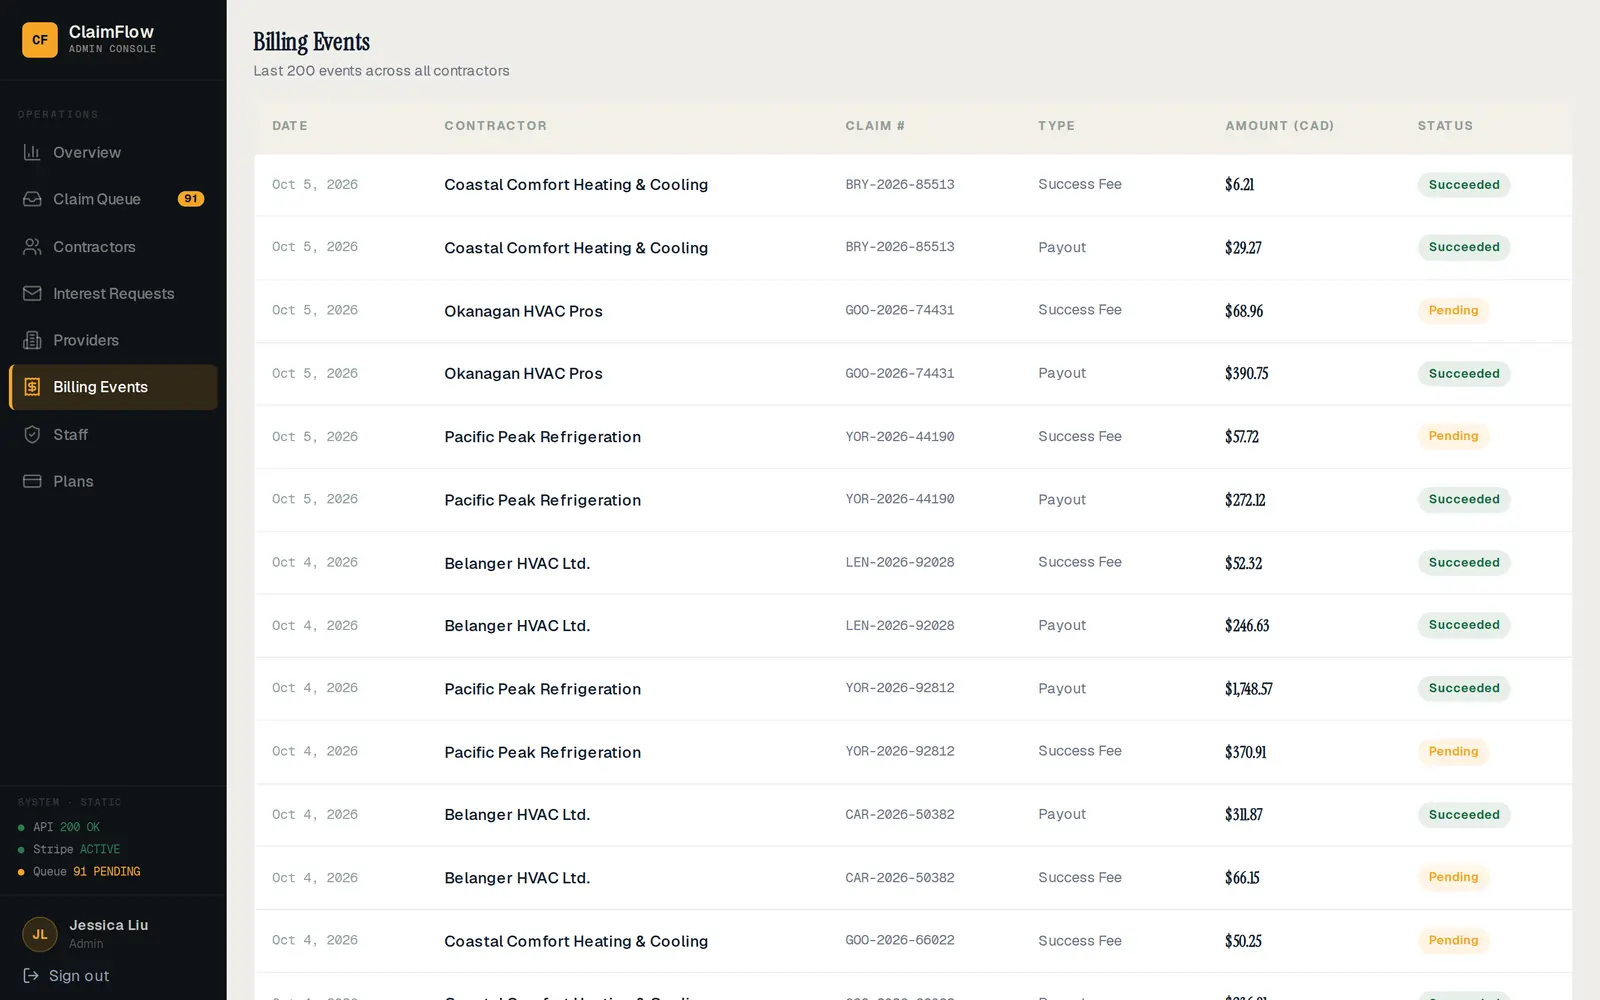
Task: Click the Amount (CAD) column header
Action: point(1279,126)
